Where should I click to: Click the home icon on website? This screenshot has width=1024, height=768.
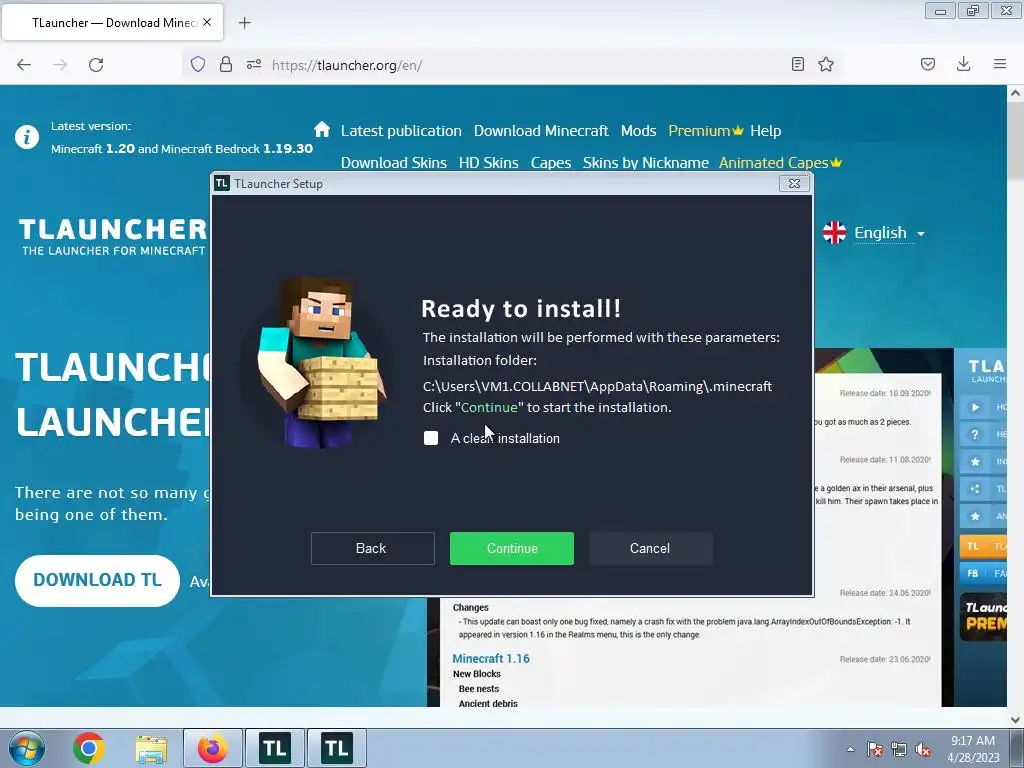[x=321, y=129]
